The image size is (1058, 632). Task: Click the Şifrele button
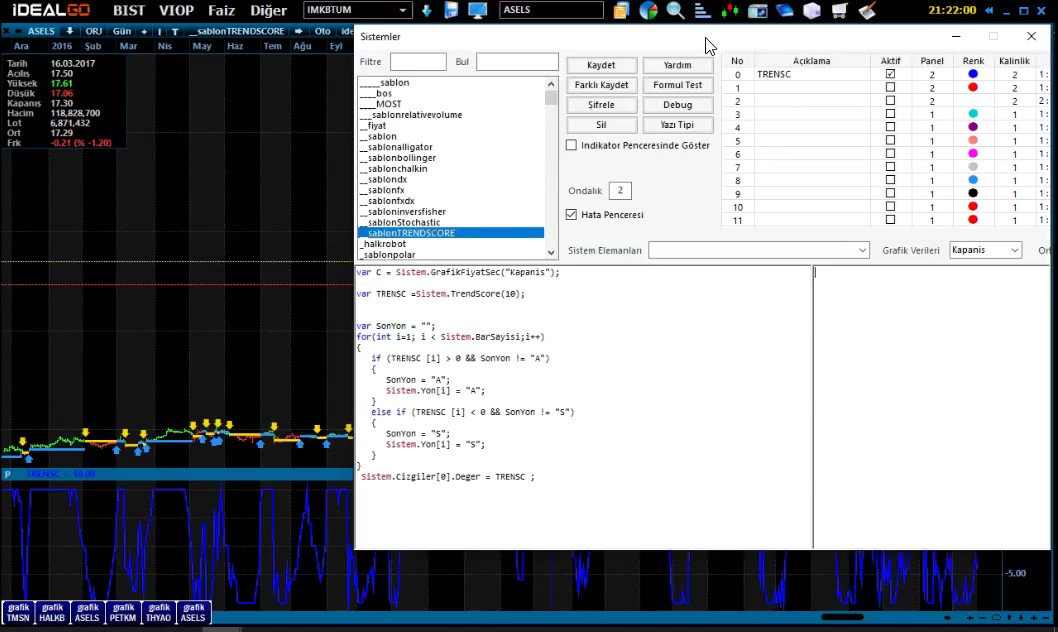(x=601, y=105)
